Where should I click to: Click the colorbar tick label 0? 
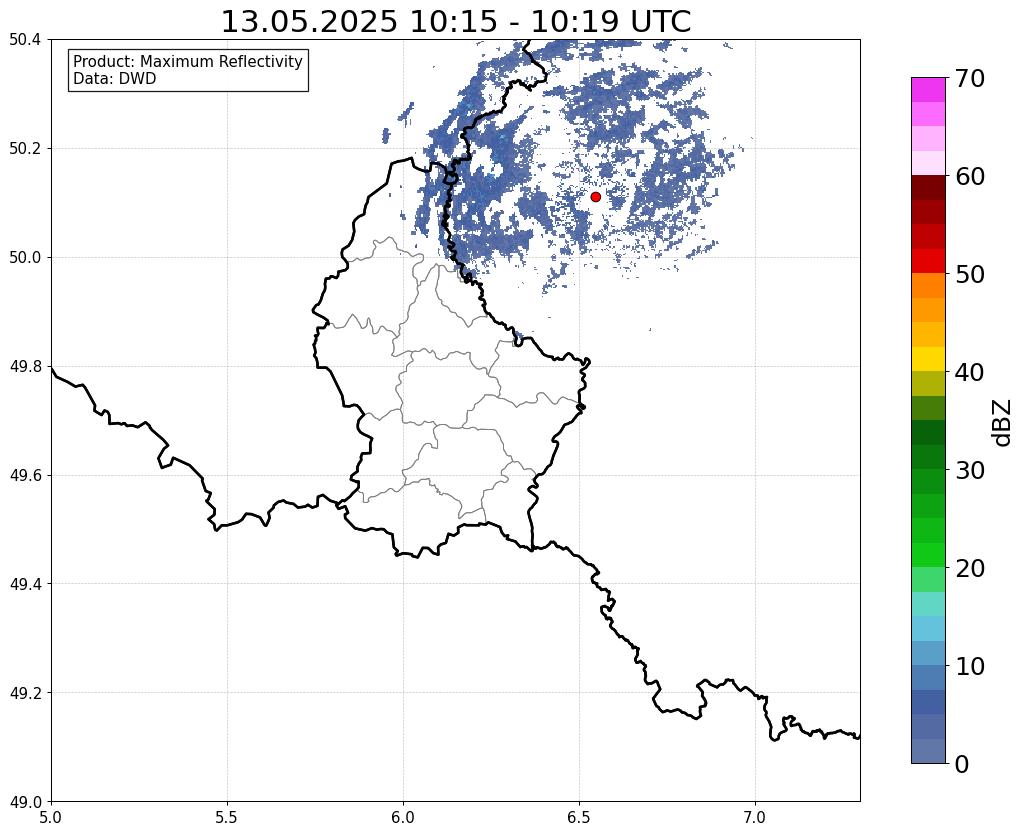click(962, 764)
